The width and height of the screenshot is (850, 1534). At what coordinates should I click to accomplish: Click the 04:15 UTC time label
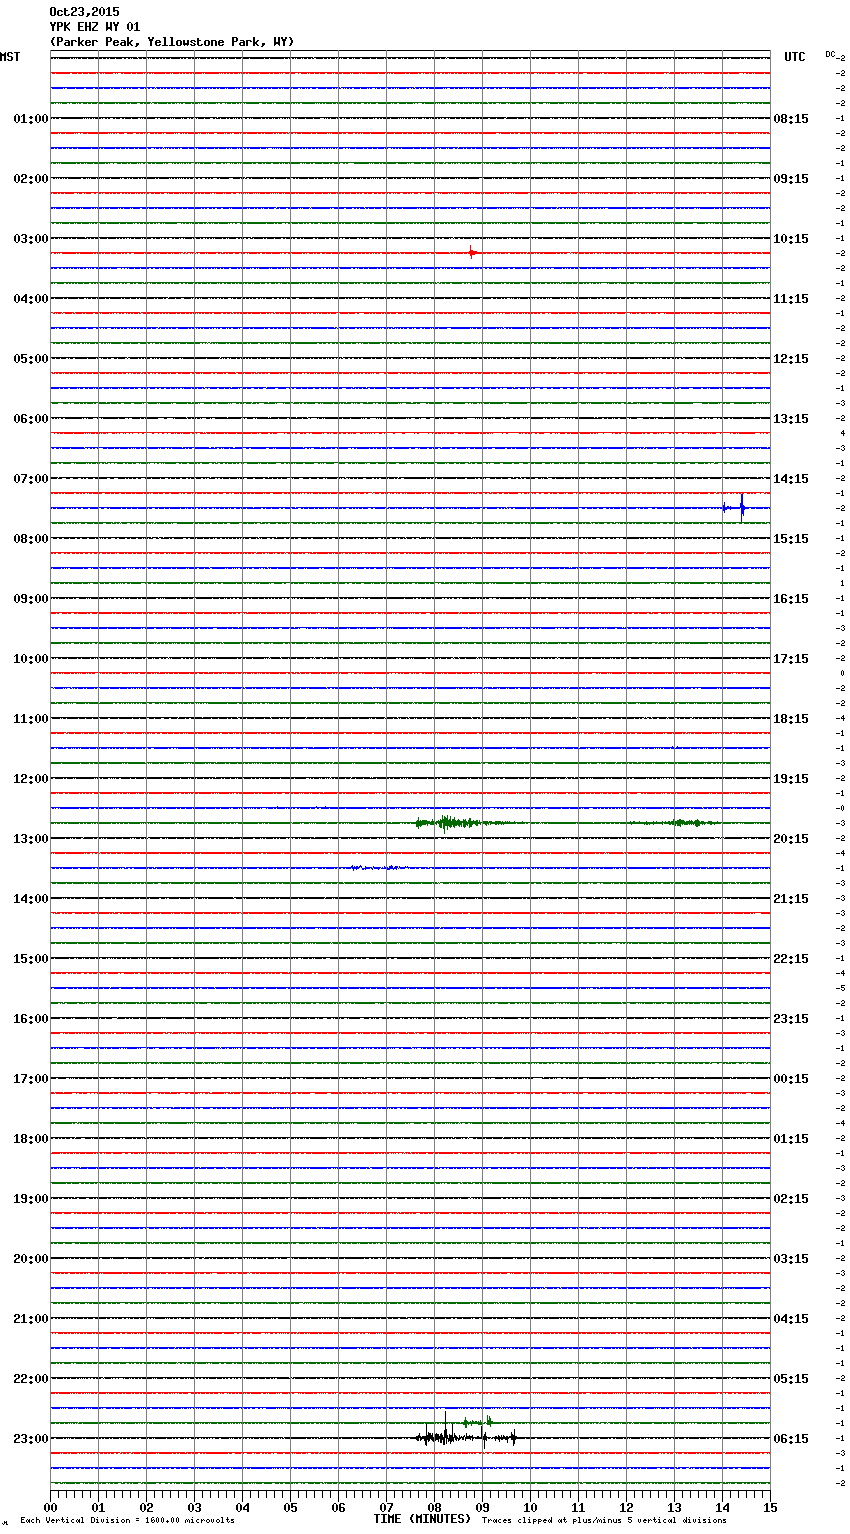tap(791, 1319)
